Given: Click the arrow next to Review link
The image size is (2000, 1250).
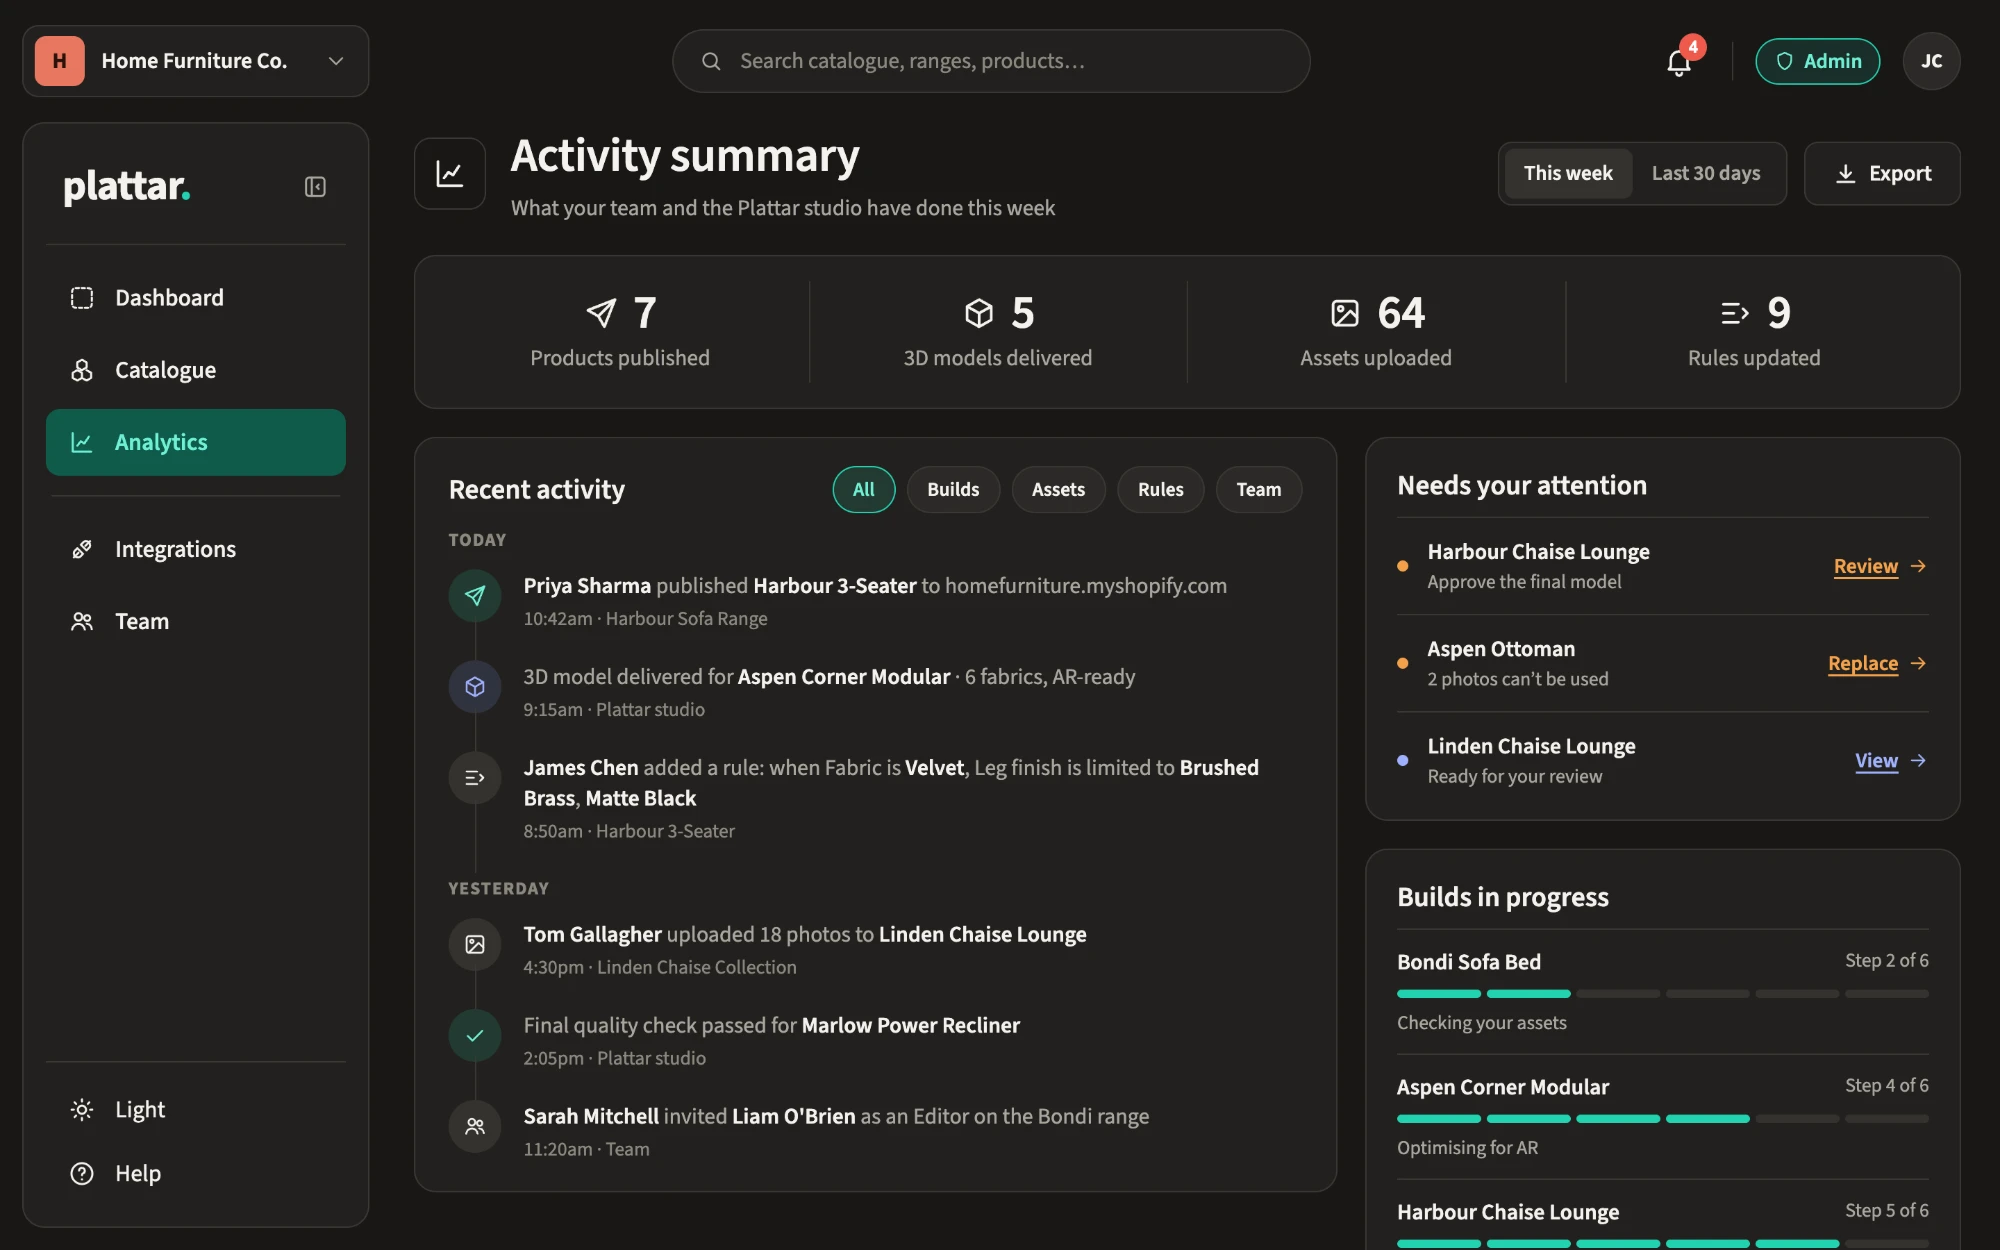Looking at the screenshot, I should point(1918,566).
